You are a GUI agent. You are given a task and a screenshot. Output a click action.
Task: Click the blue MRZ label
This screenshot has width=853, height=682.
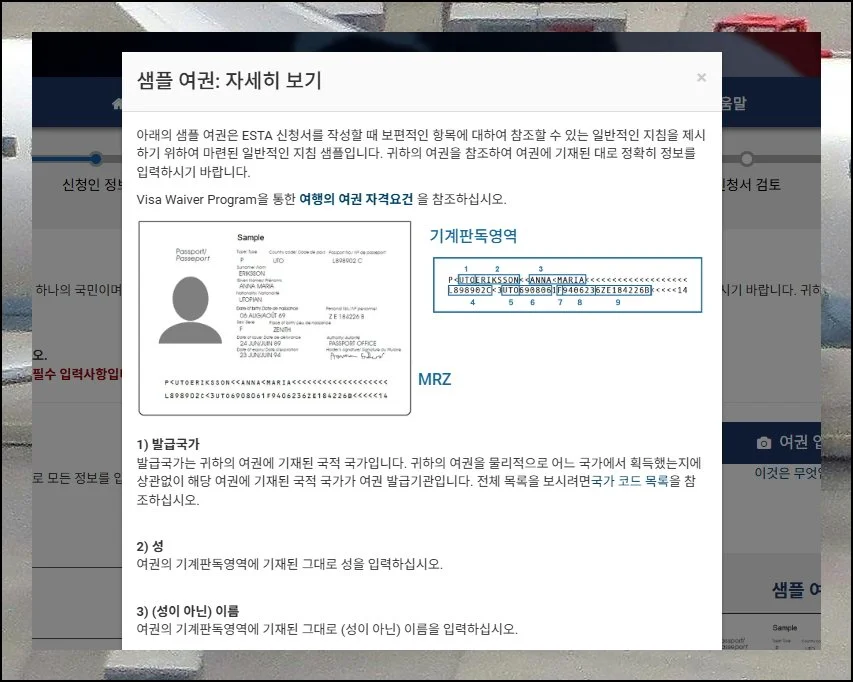click(434, 379)
